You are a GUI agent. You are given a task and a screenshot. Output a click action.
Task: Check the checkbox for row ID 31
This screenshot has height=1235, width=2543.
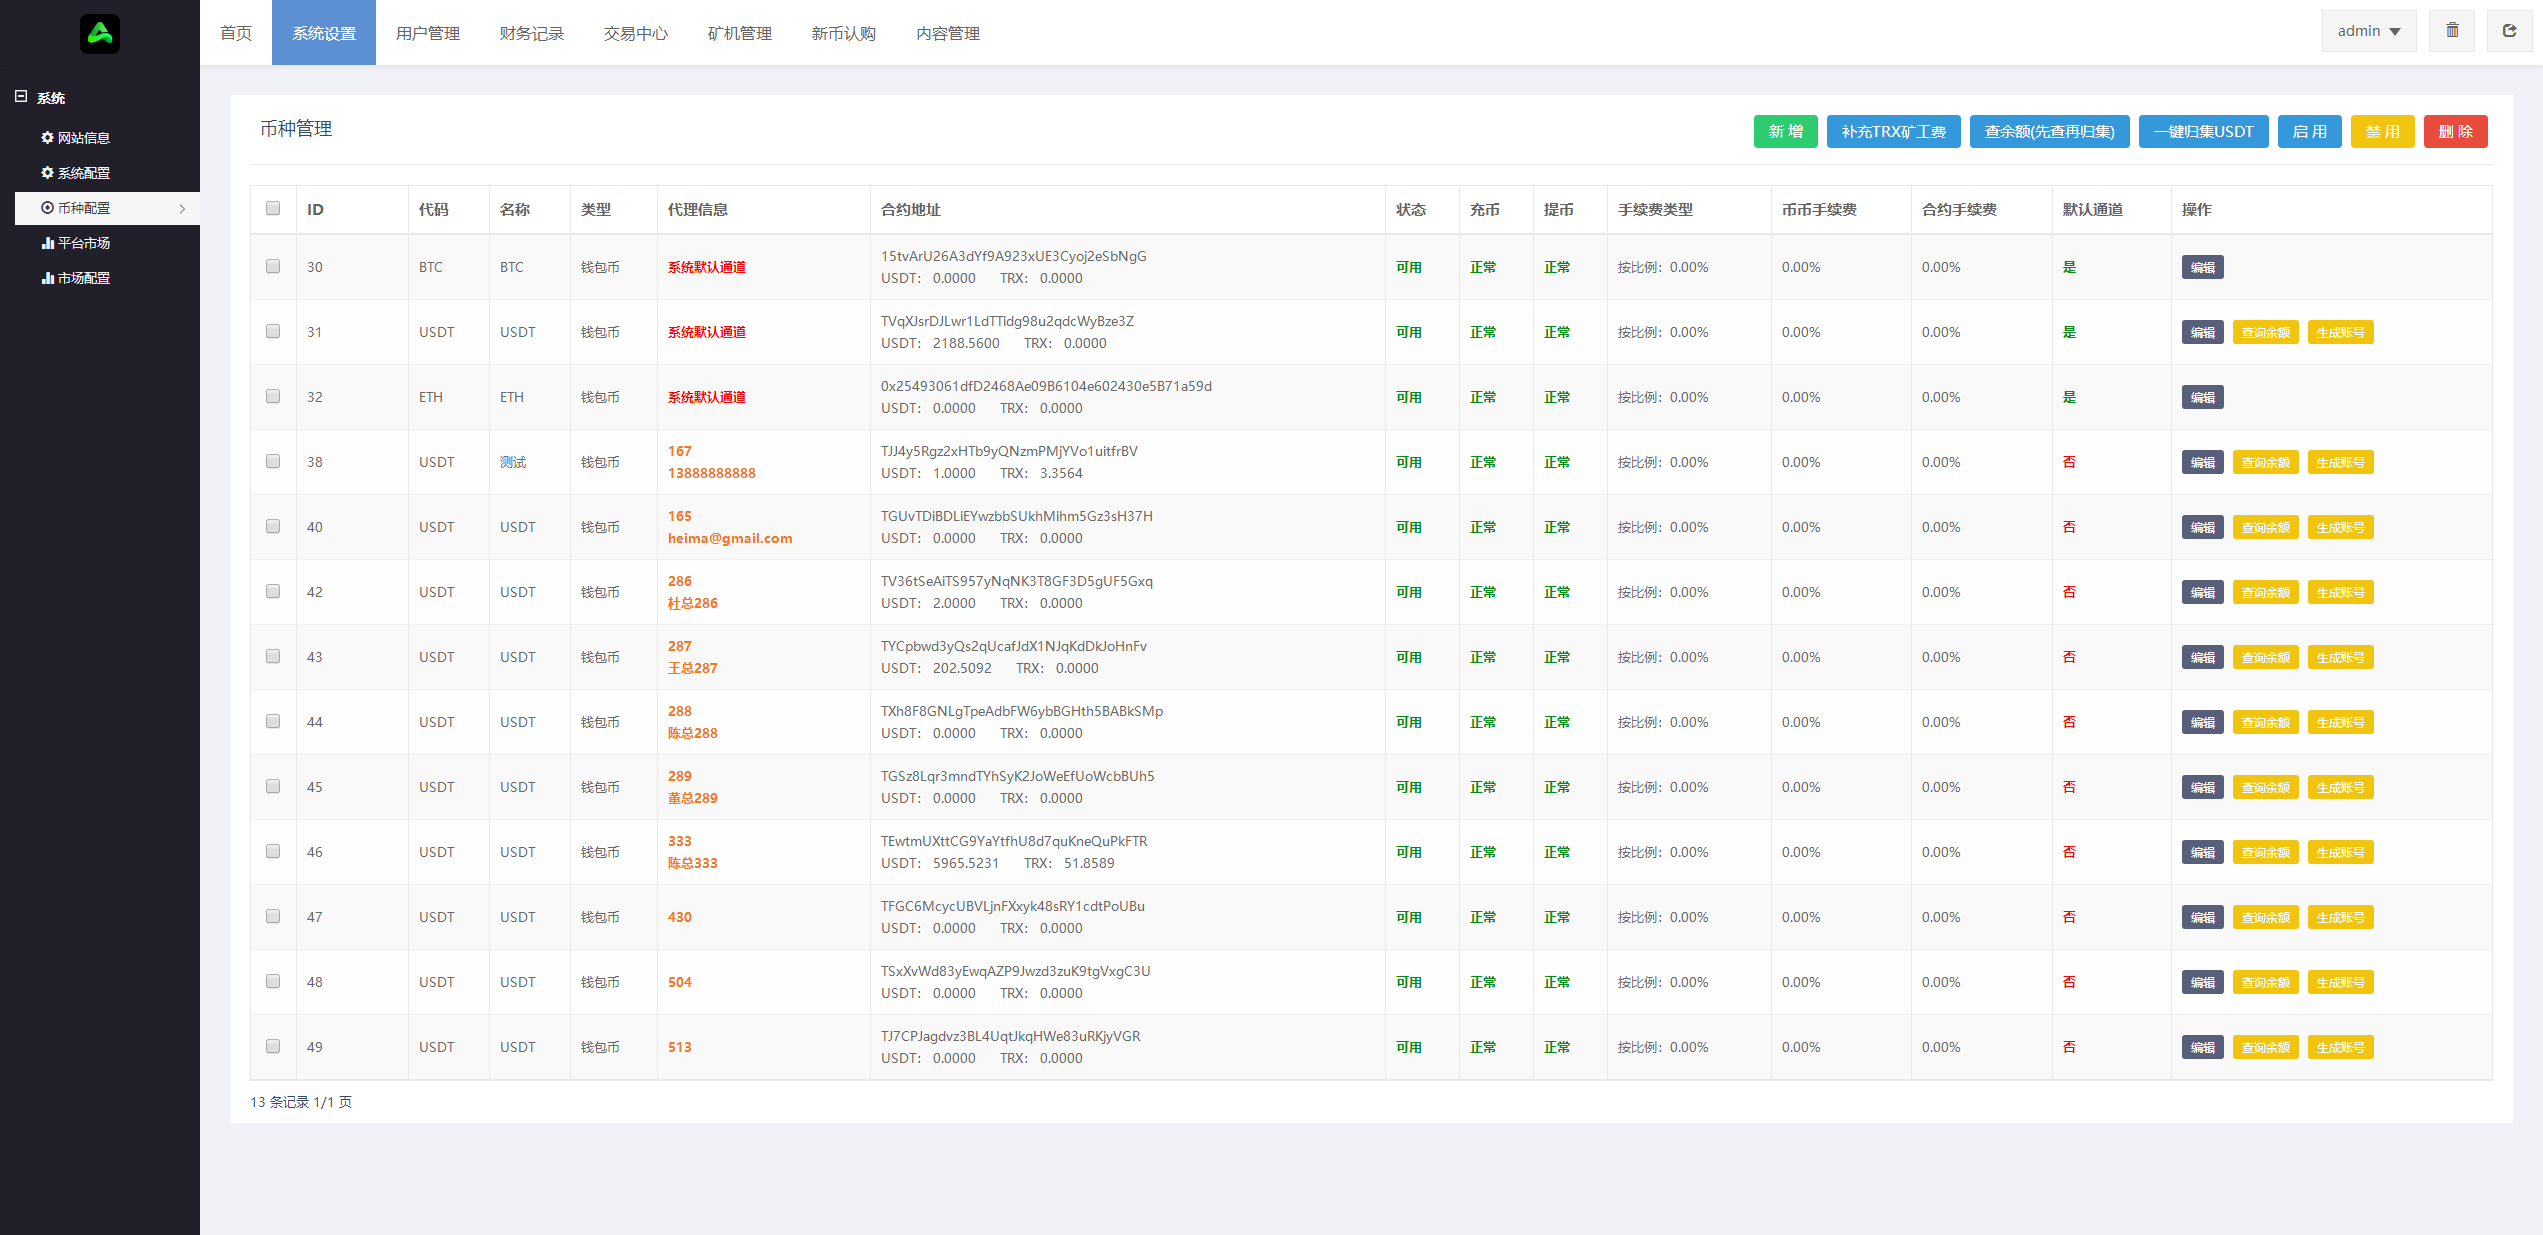[x=273, y=331]
